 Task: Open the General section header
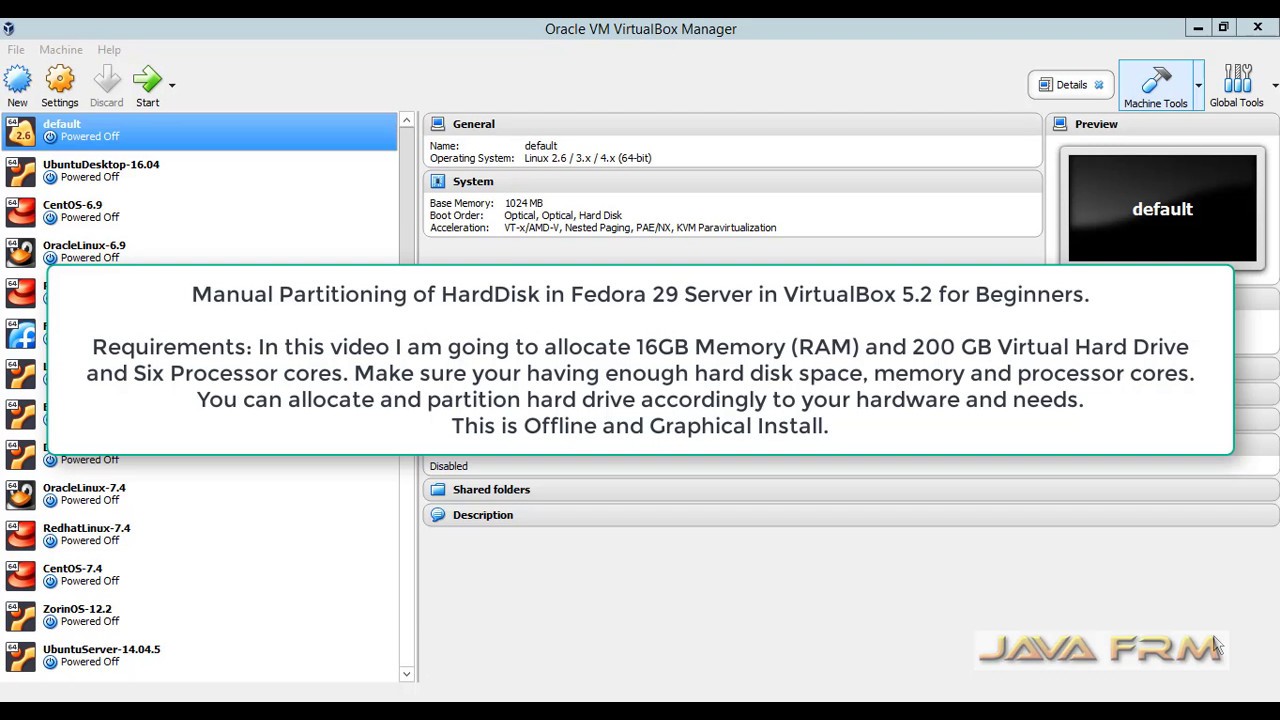click(x=733, y=124)
